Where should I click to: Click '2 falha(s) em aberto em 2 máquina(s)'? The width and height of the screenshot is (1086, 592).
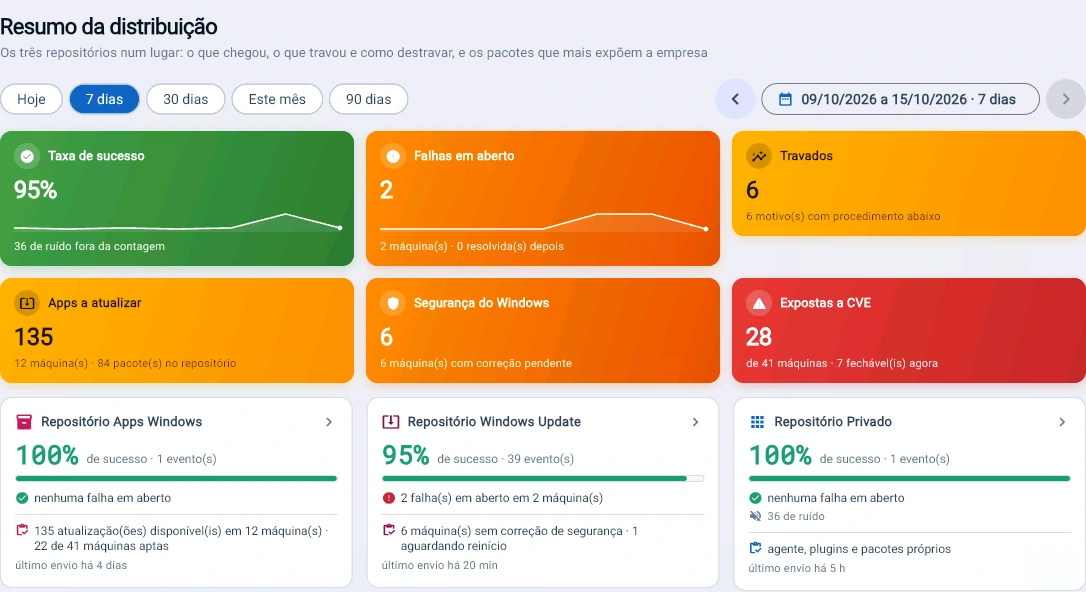(501, 498)
